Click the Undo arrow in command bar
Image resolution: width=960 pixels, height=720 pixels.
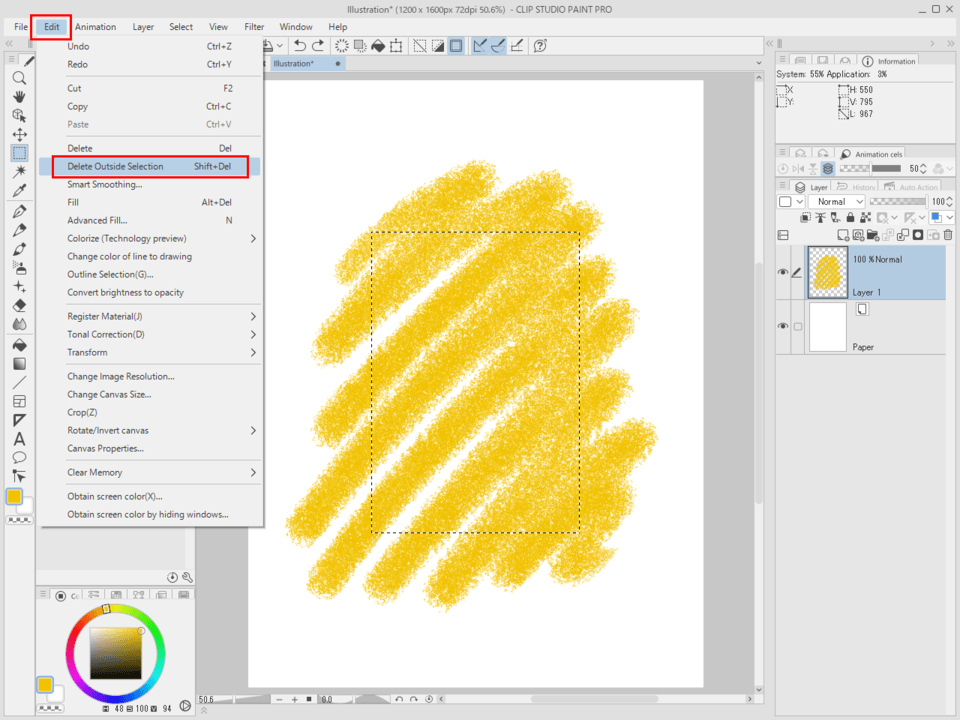[299, 46]
